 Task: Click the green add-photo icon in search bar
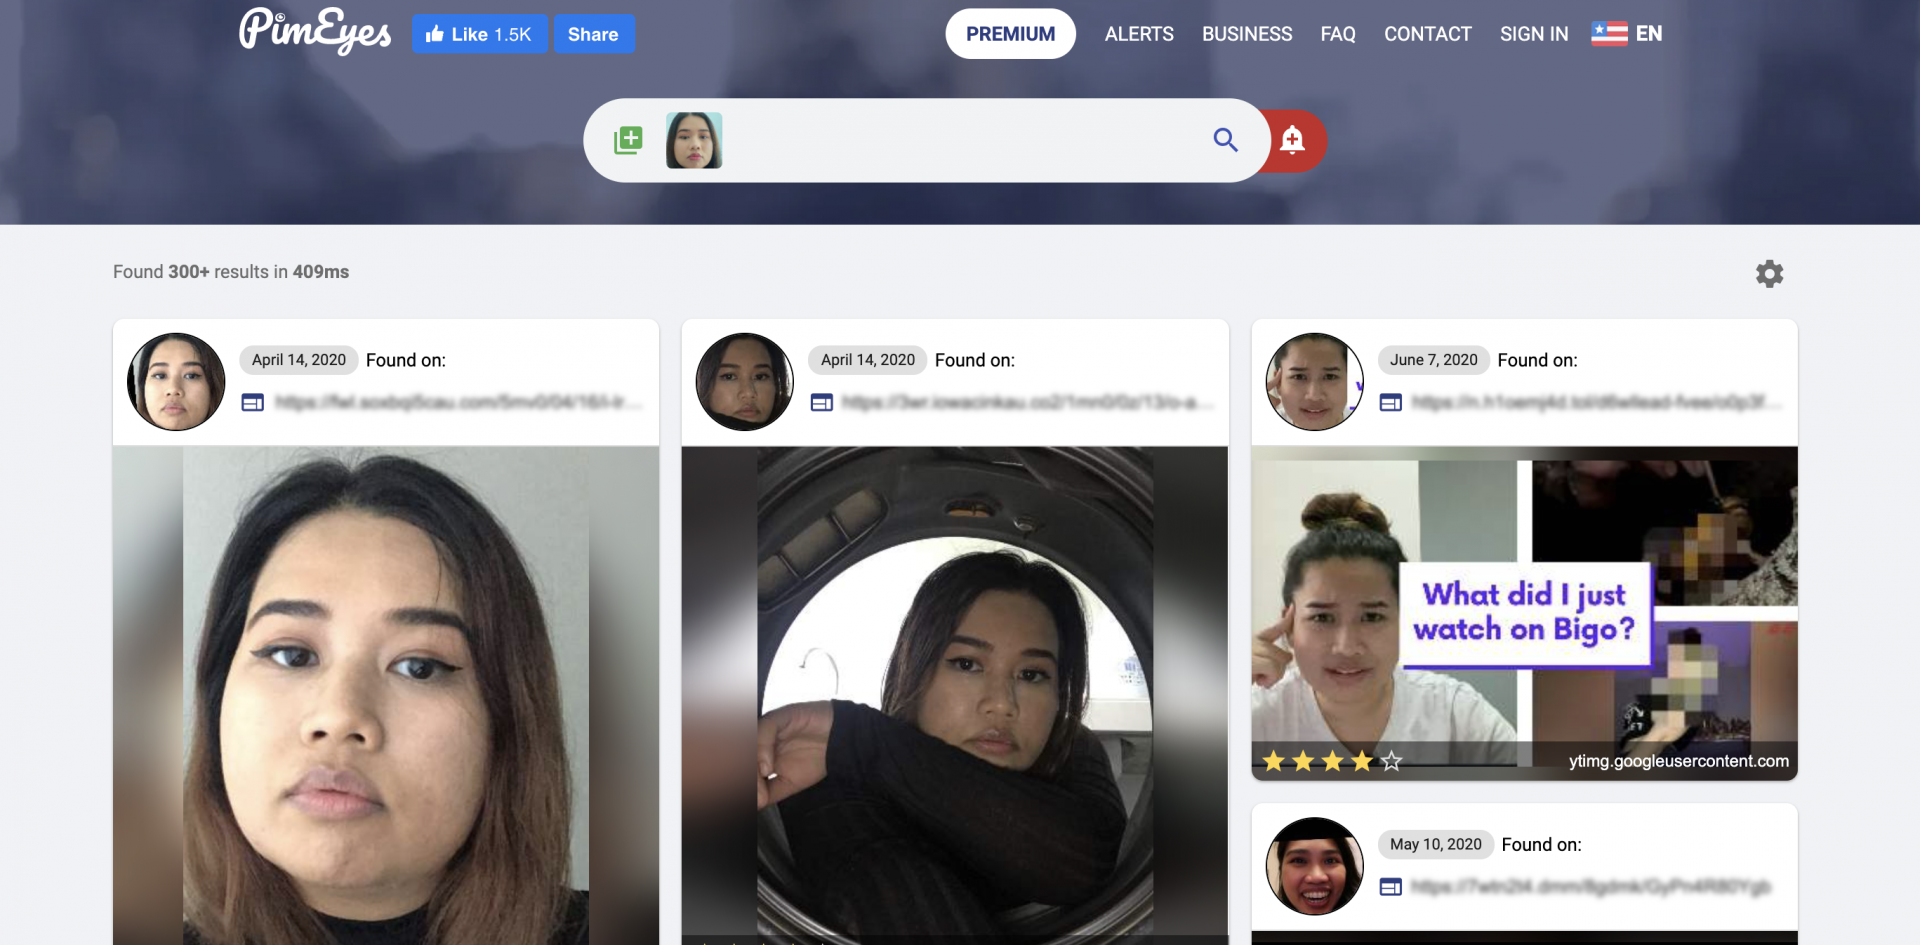[628, 140]
